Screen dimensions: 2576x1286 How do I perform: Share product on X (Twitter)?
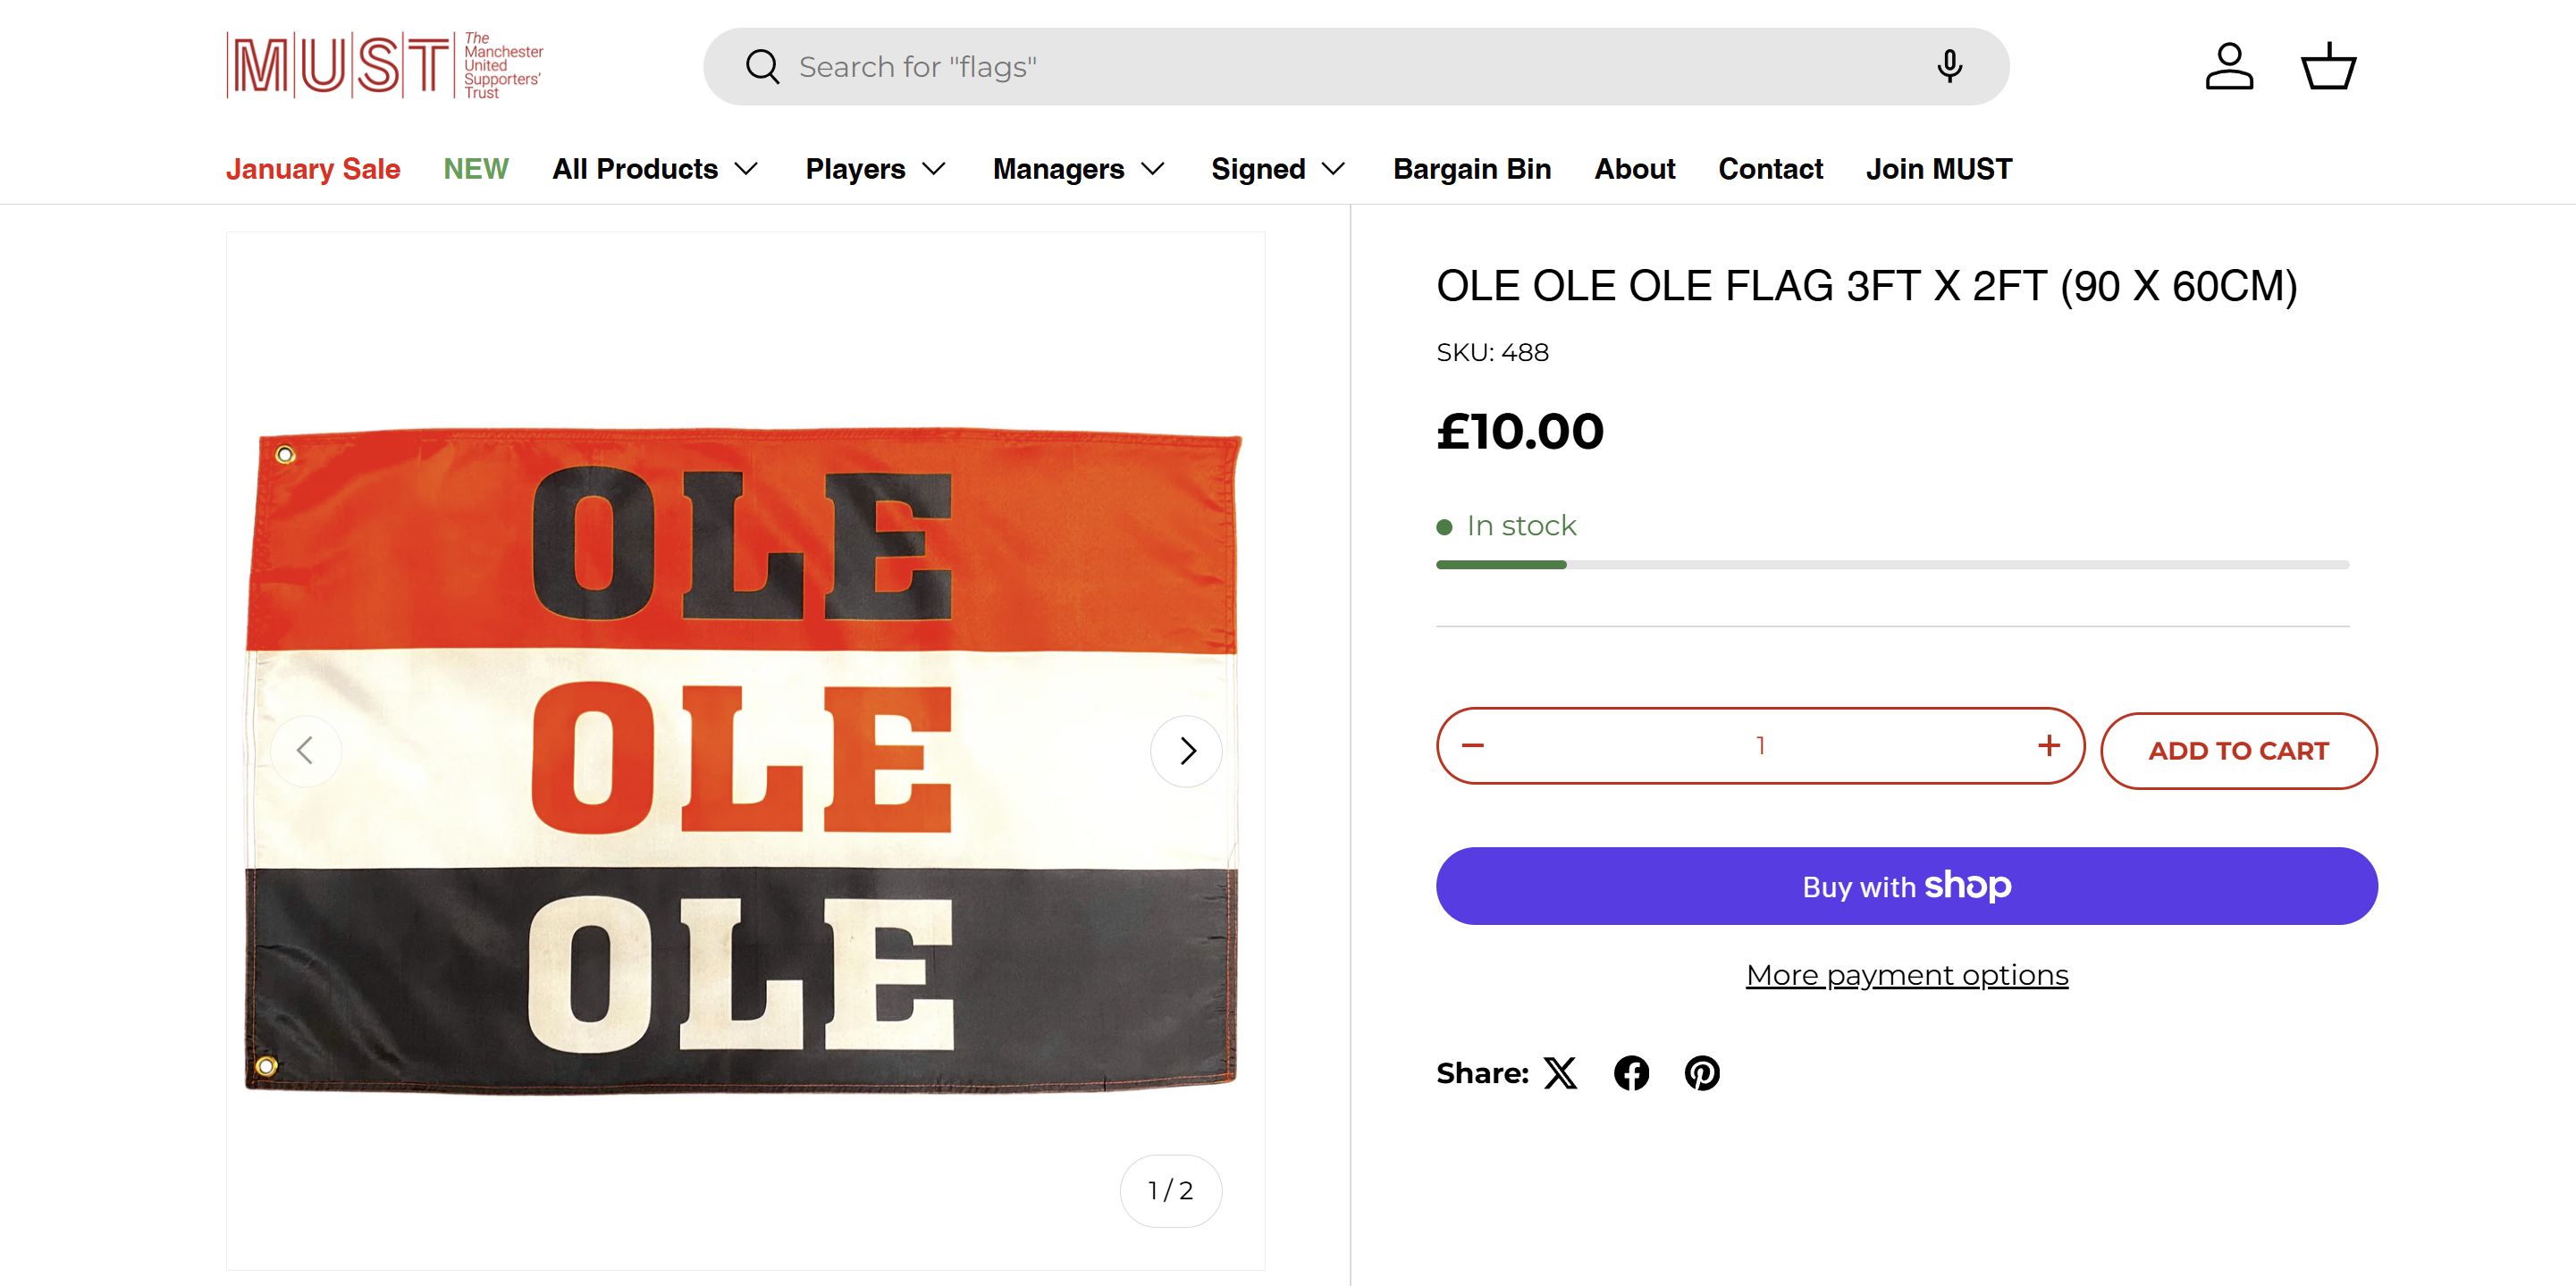tap(1560, 1073)
